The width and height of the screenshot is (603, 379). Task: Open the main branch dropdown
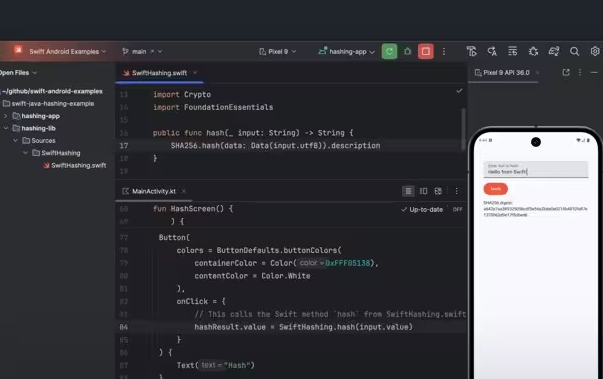click(143, 52)
